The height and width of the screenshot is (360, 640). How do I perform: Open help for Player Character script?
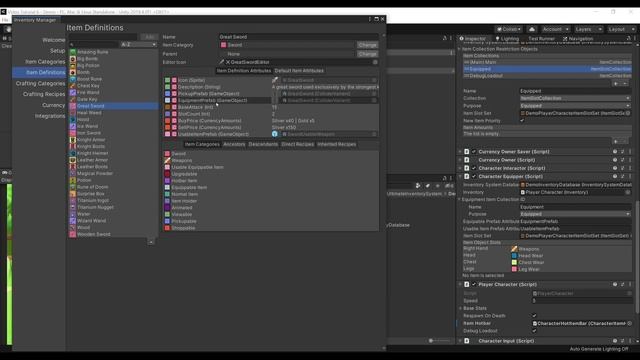(x=615, y=284)
